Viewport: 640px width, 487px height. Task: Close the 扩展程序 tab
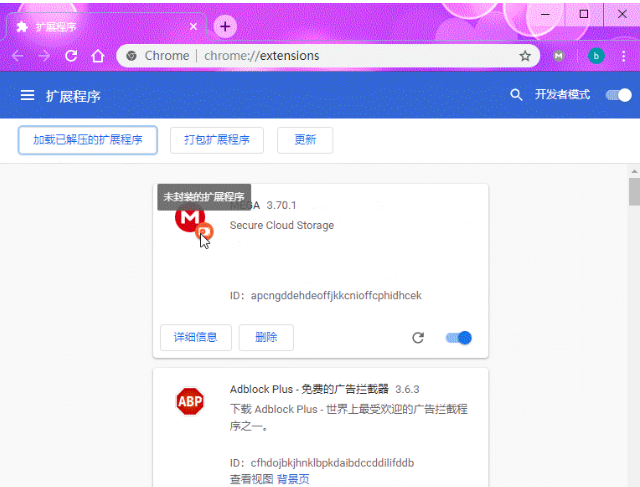[193, 27]
